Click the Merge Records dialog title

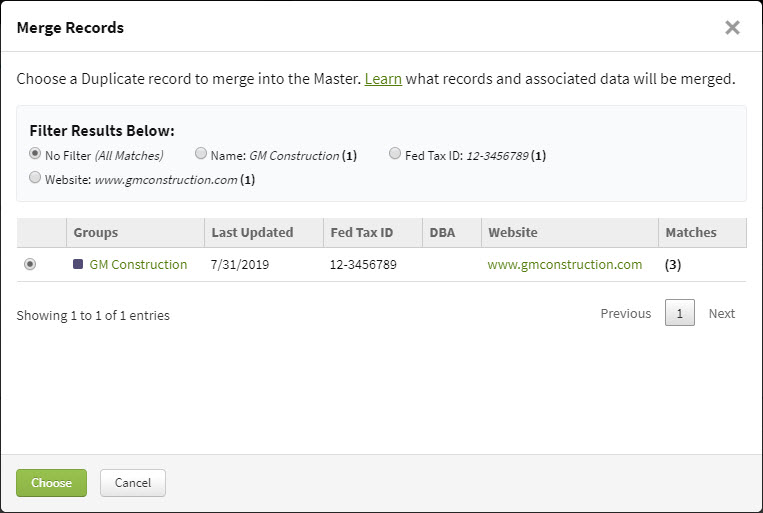coord(70,28)
